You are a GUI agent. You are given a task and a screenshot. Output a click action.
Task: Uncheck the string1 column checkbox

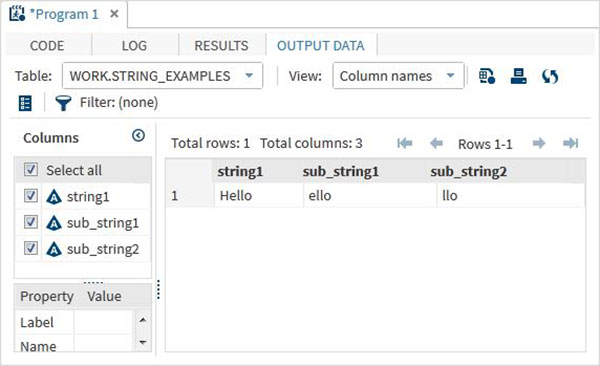click(x=31, y=196)
